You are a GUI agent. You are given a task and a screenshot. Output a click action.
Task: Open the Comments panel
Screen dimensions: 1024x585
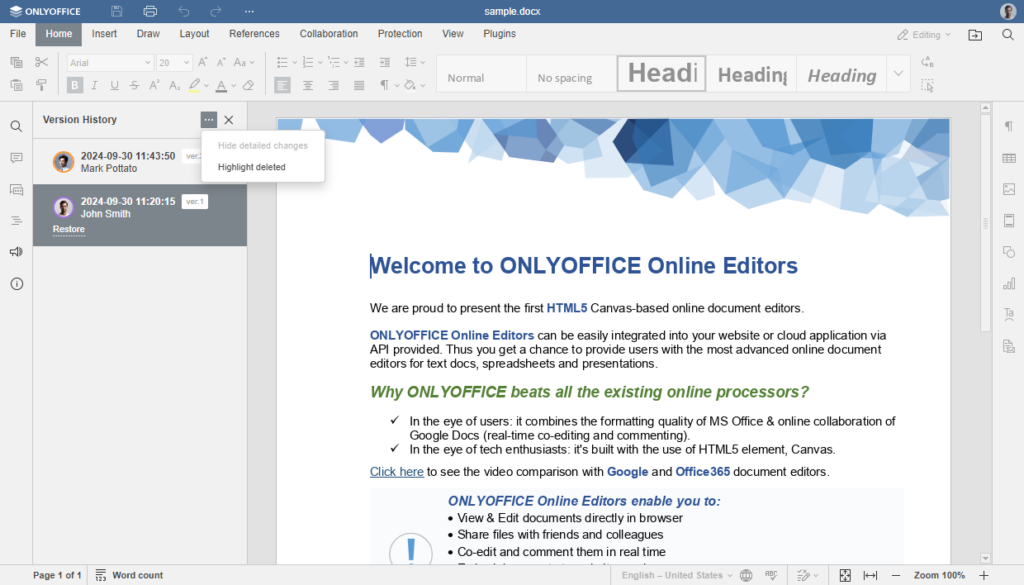click(x=17, y=159)
